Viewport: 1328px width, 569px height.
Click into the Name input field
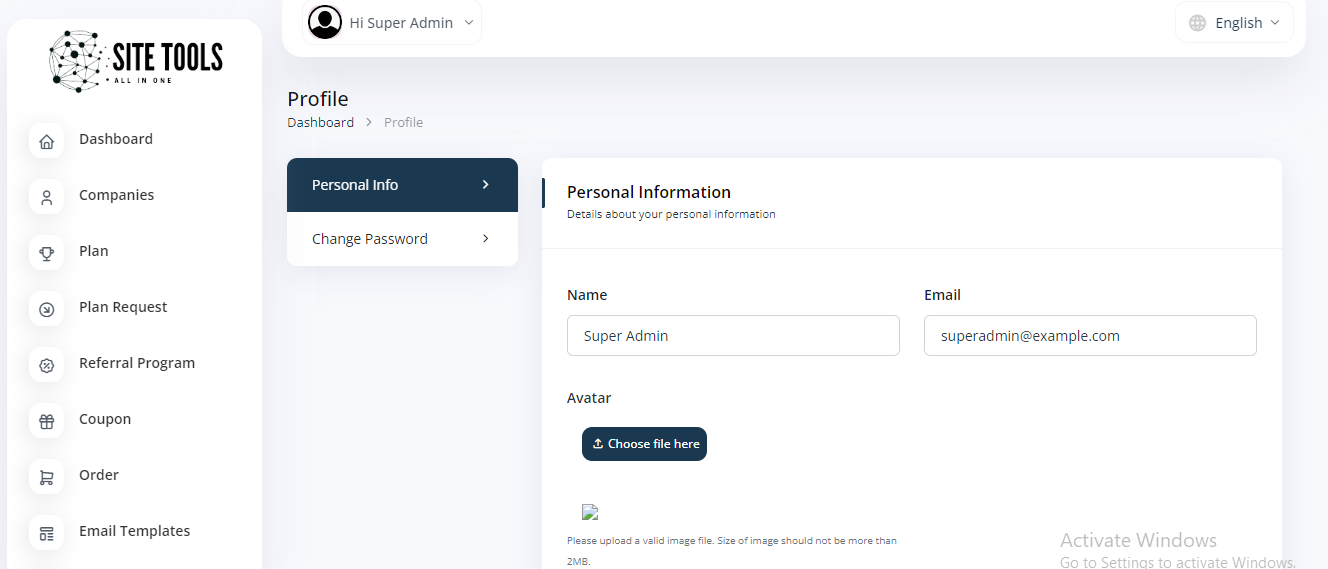click(x=733, y=336)
